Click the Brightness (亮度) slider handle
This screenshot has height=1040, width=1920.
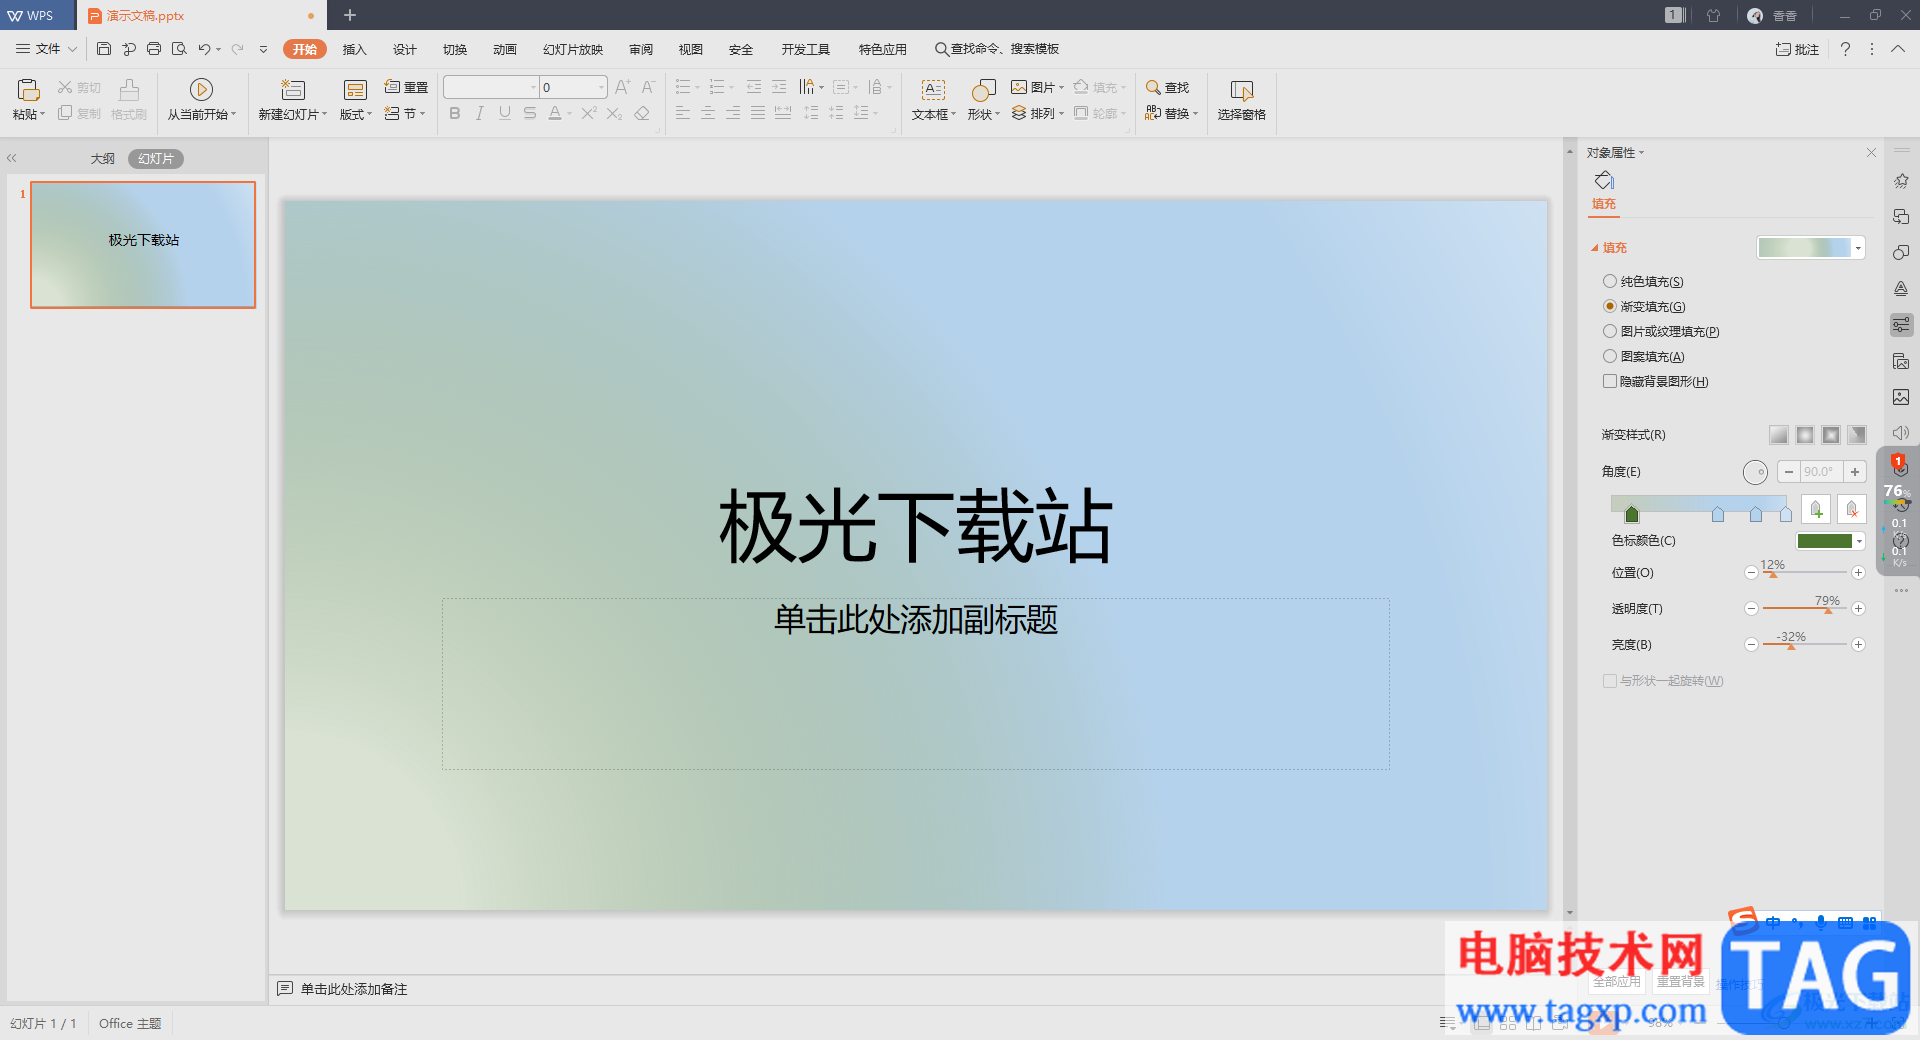[x=1791, y=646]
